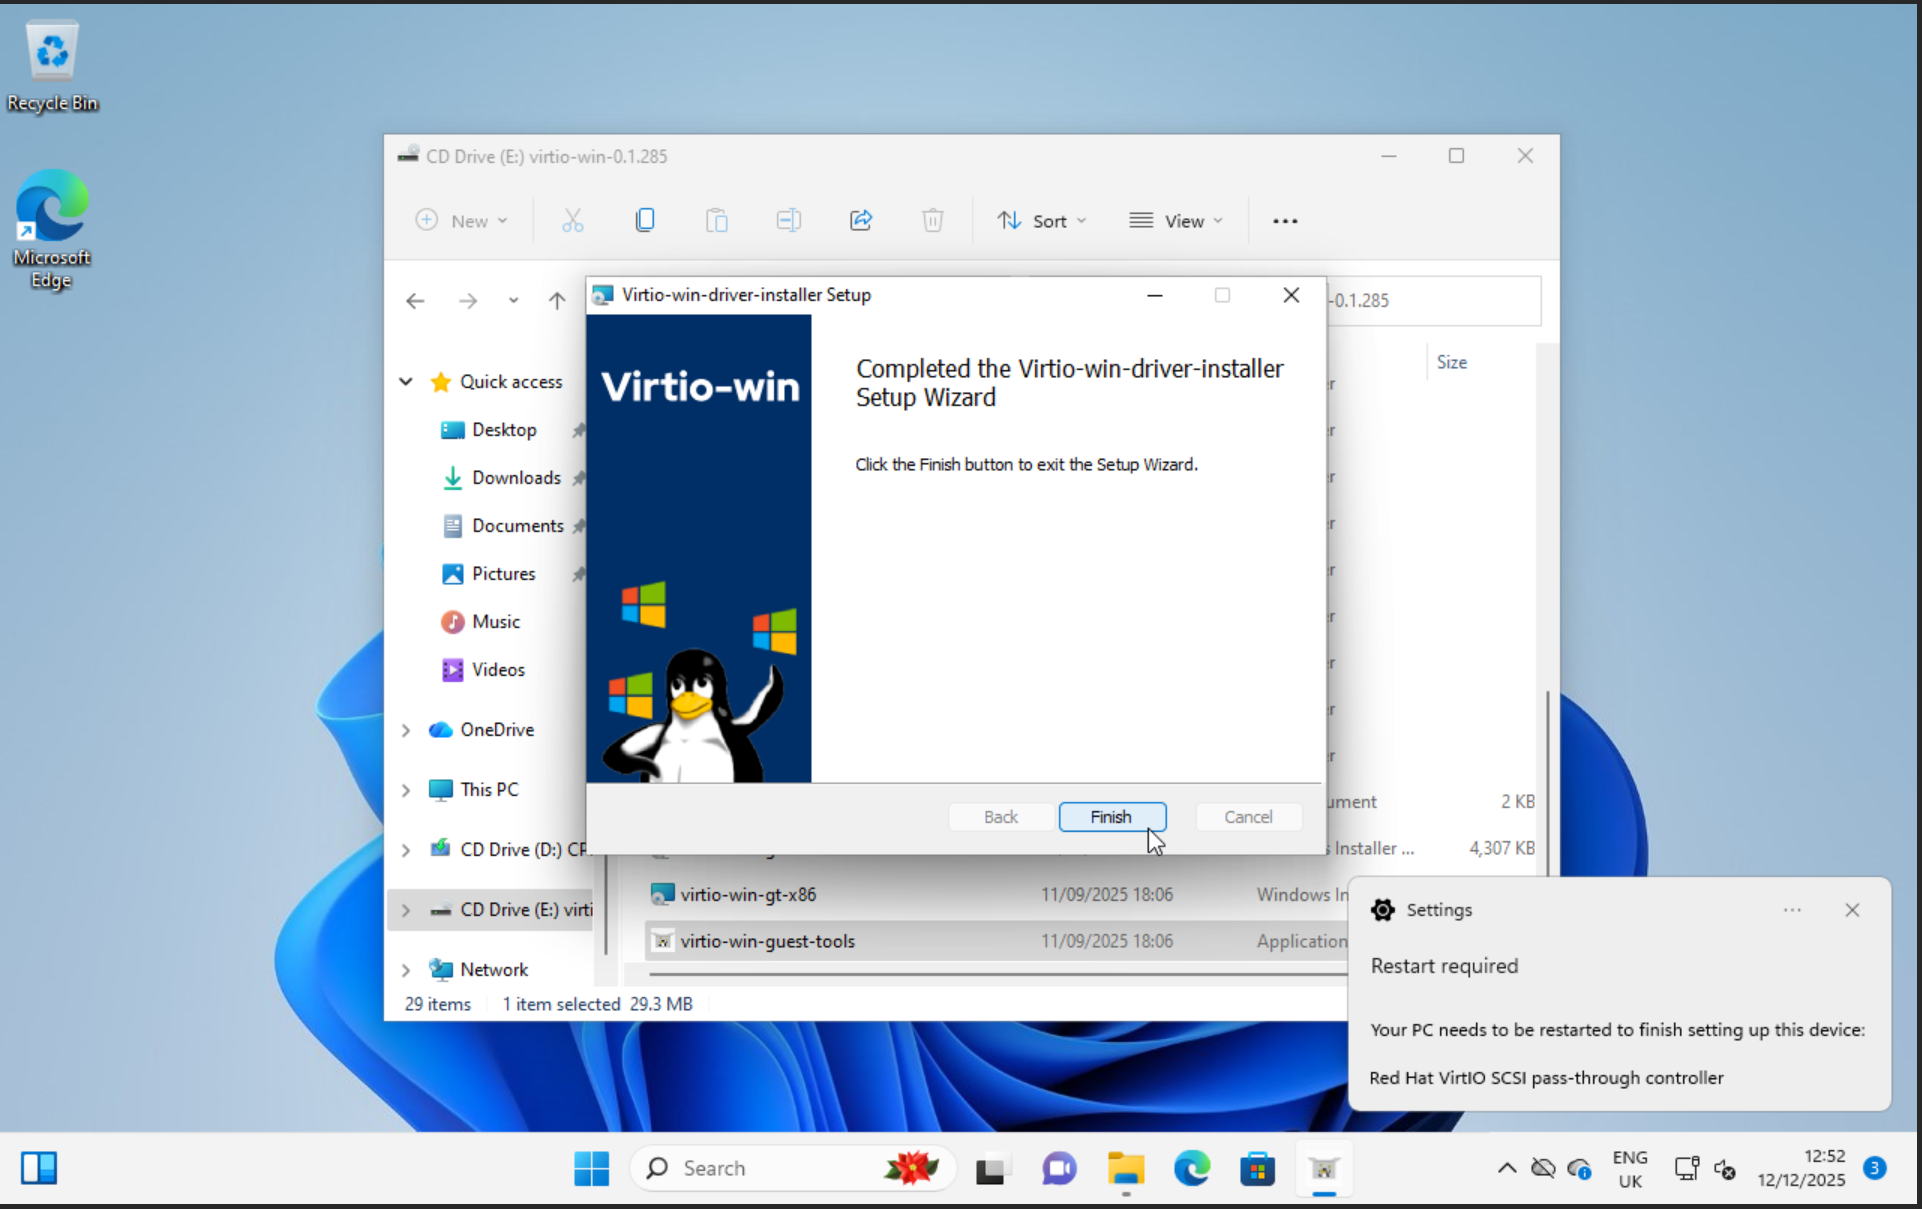
Task: Click the Explorer address bar path field
Action: click(1434, 300)
